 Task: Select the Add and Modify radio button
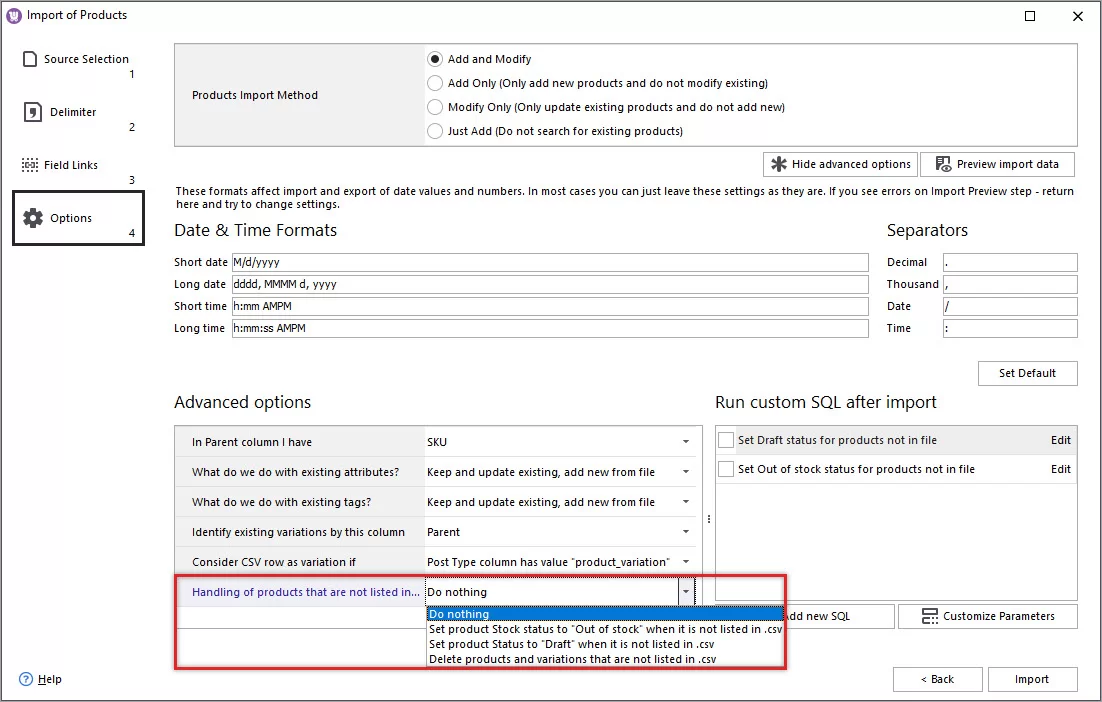[x=435, y=58]
